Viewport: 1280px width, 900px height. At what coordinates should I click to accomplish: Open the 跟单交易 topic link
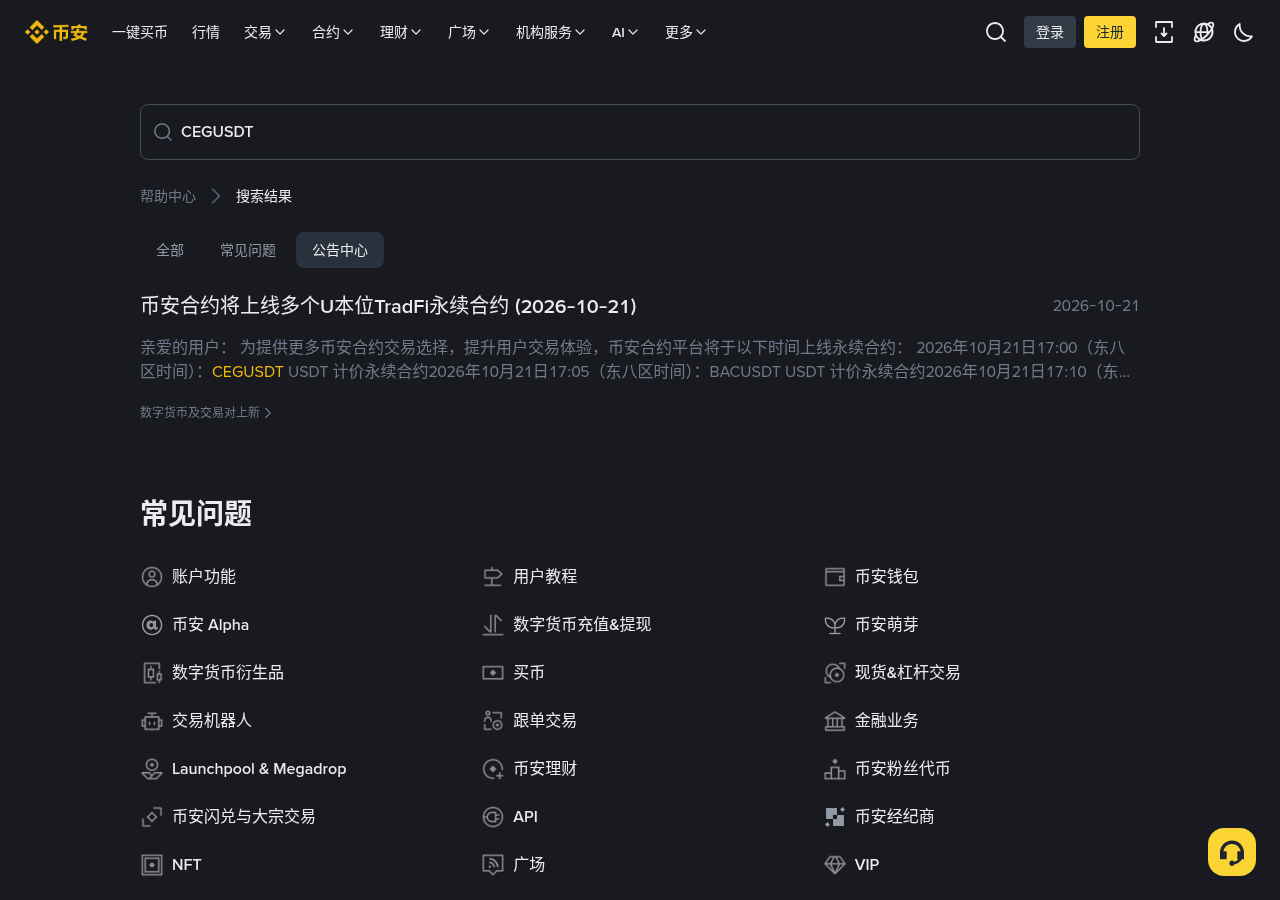point(545,721)
